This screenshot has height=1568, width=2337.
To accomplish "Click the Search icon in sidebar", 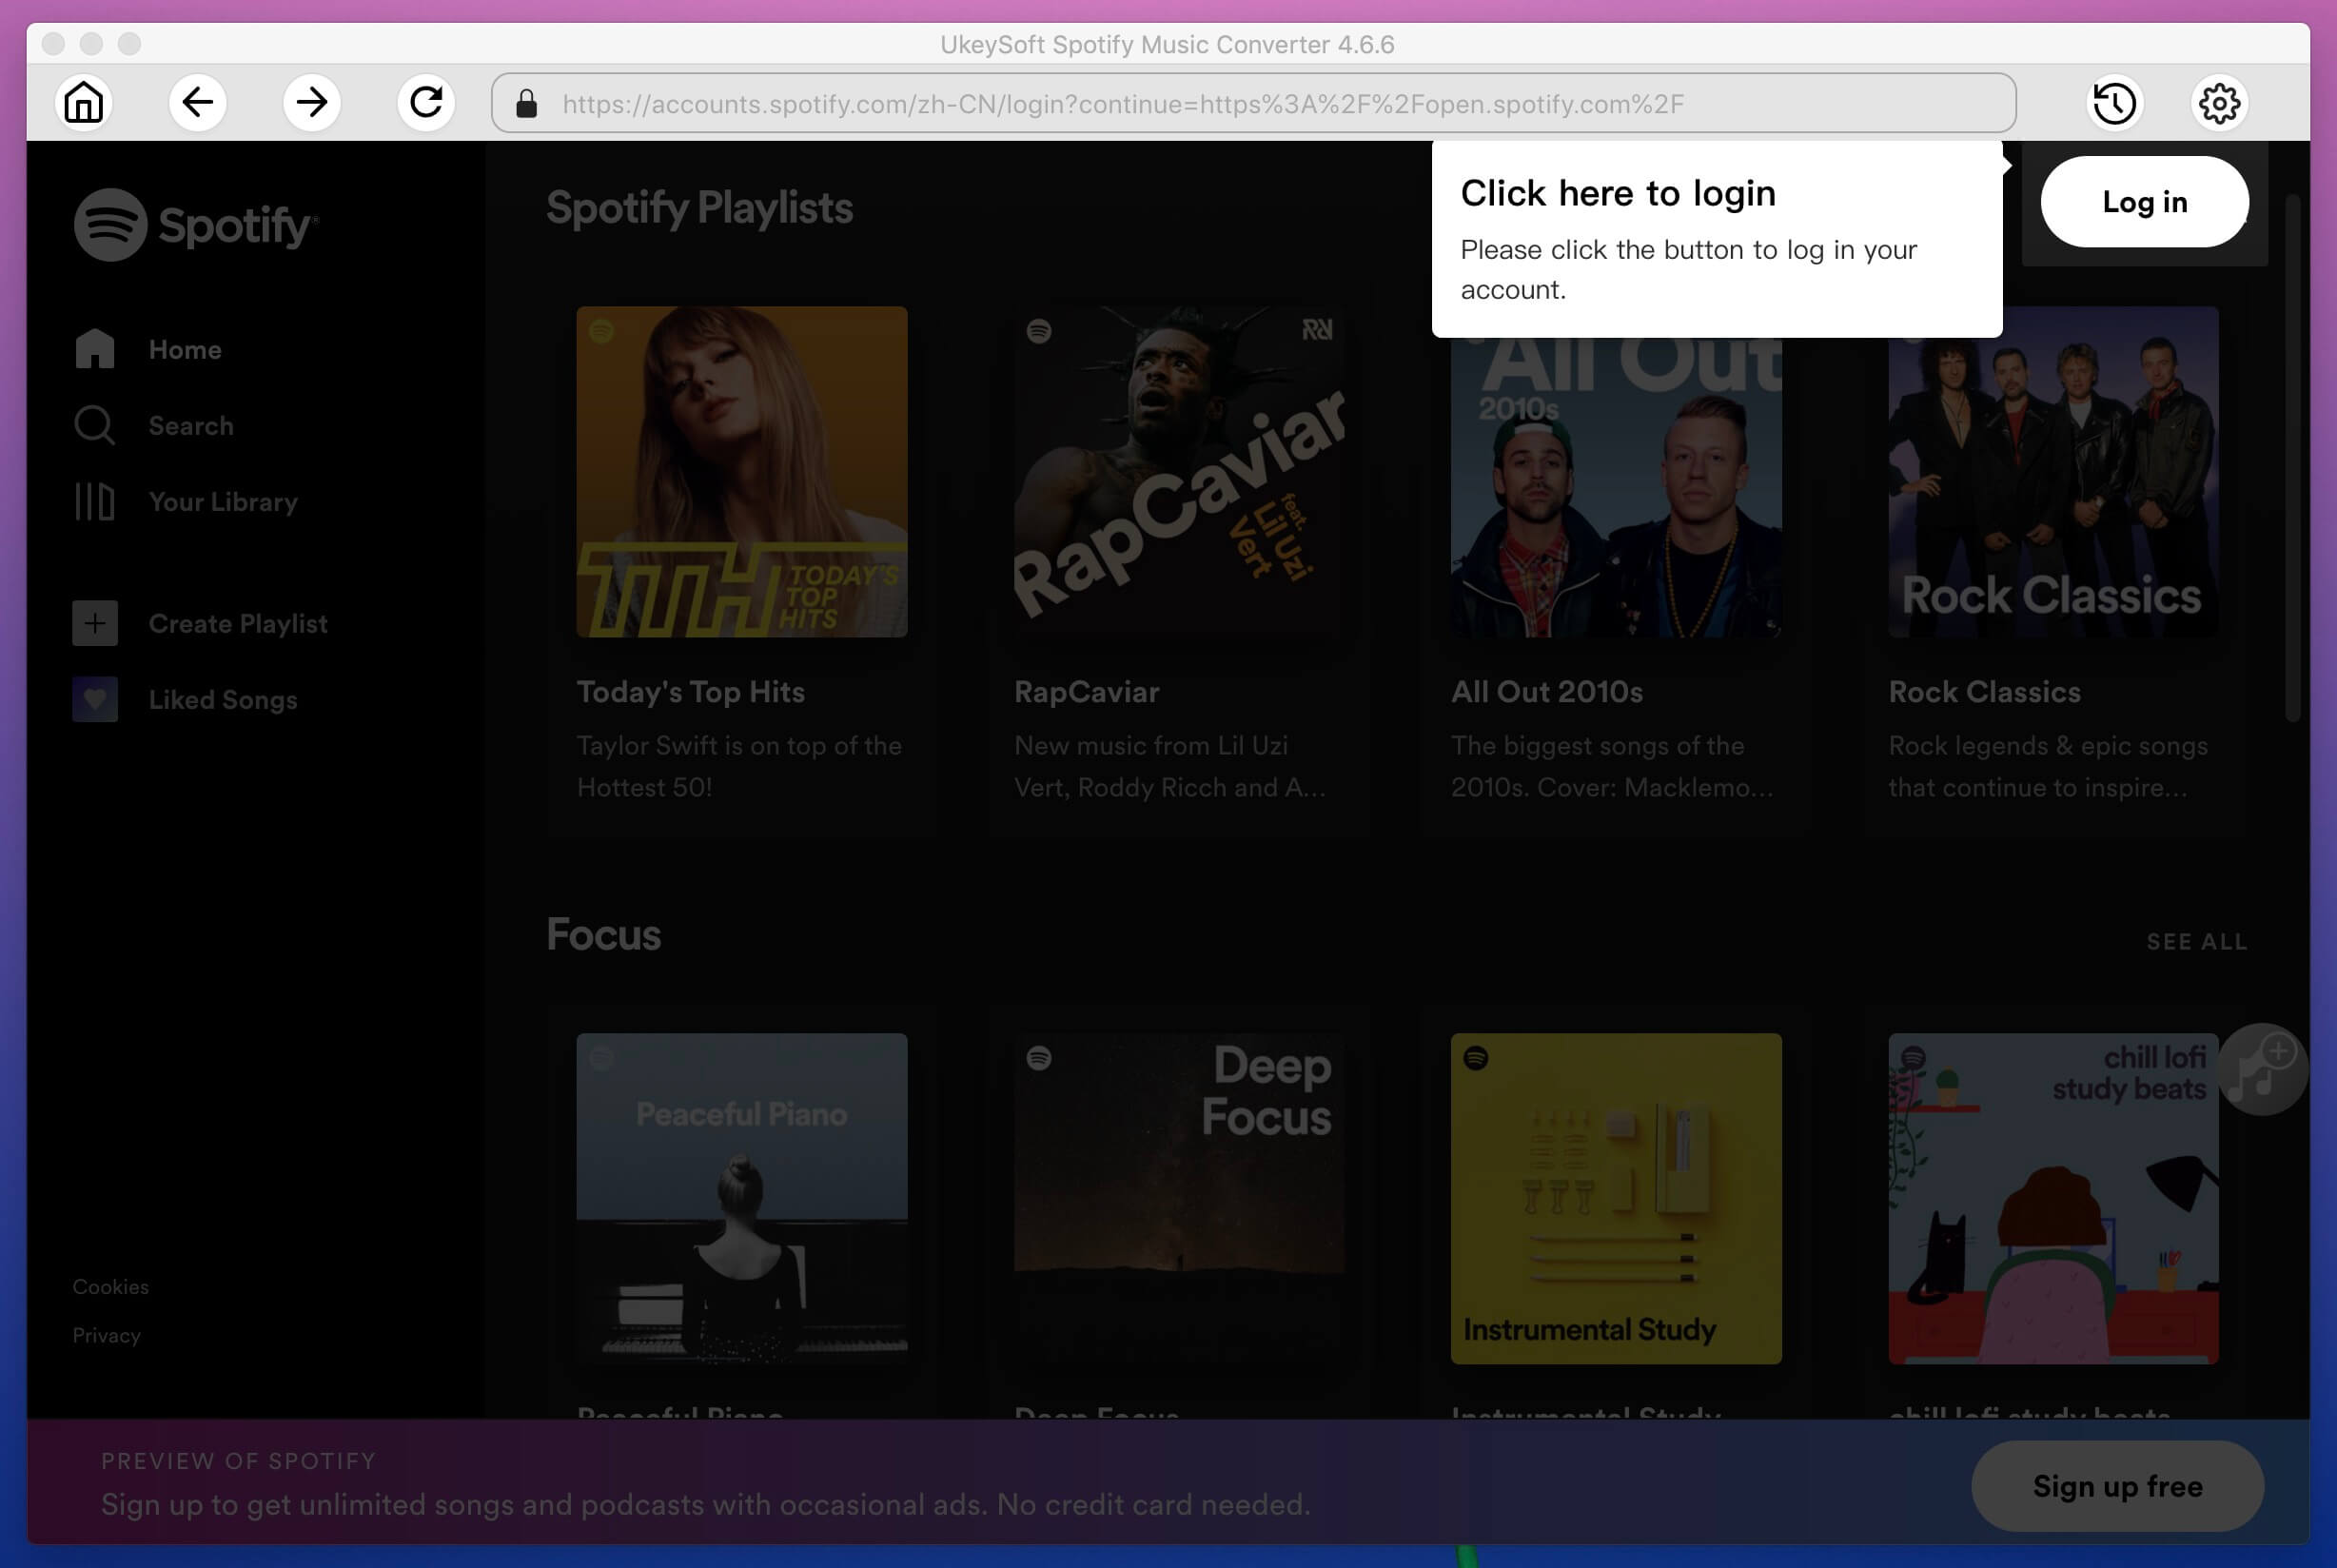I will pyautogui.click(x=94, y=425).
